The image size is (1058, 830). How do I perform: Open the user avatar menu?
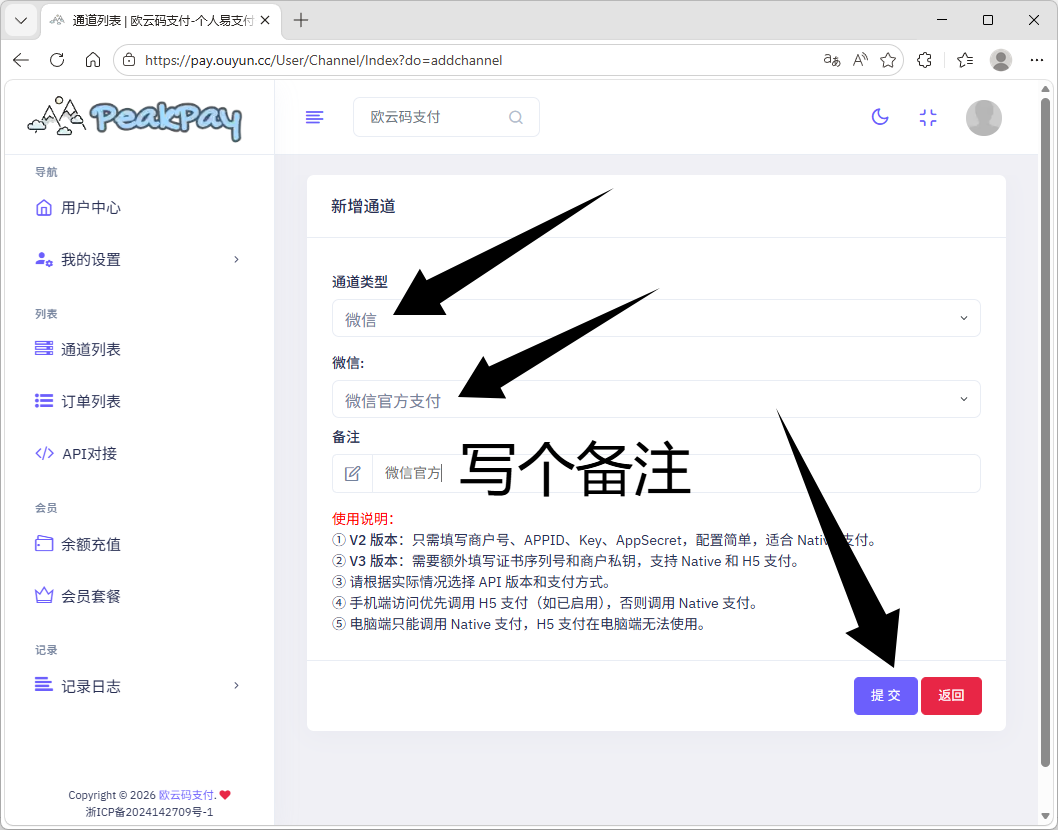point(983,117)
